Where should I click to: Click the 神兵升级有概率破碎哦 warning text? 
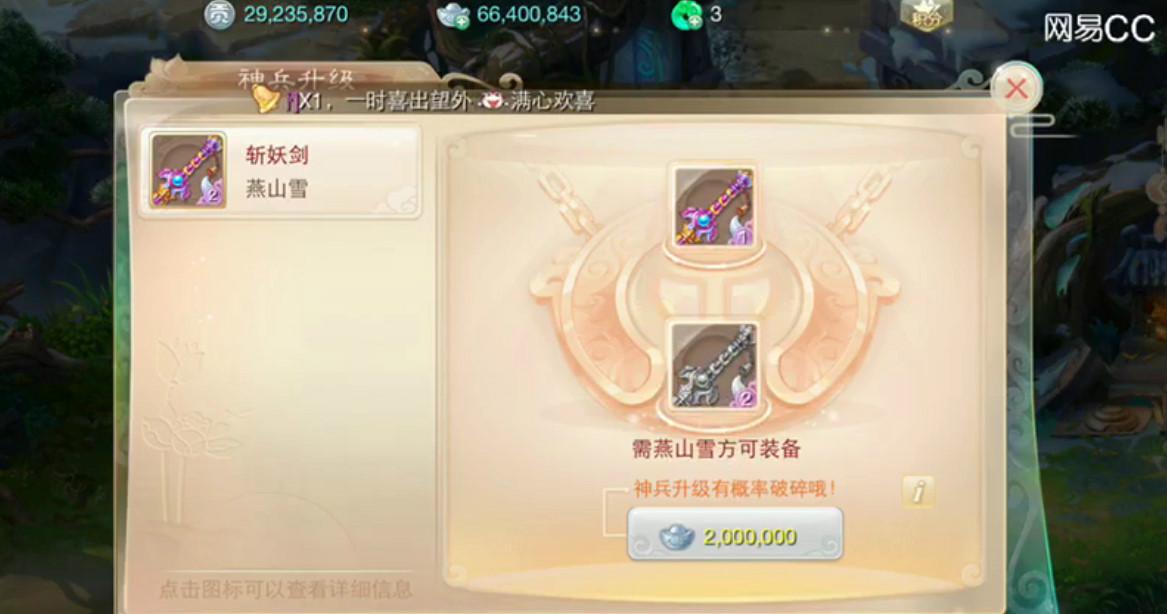pos(735,489)
